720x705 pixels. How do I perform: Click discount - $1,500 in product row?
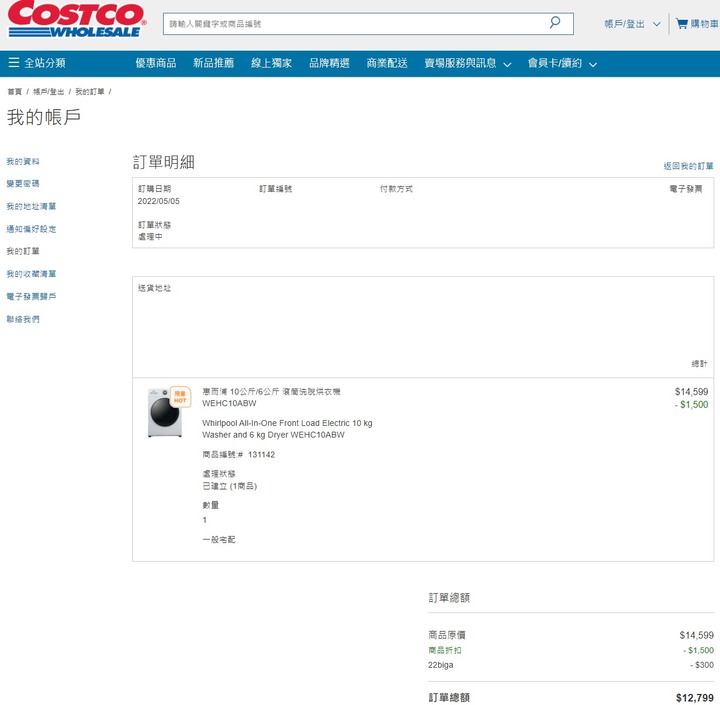pos(691,405)
